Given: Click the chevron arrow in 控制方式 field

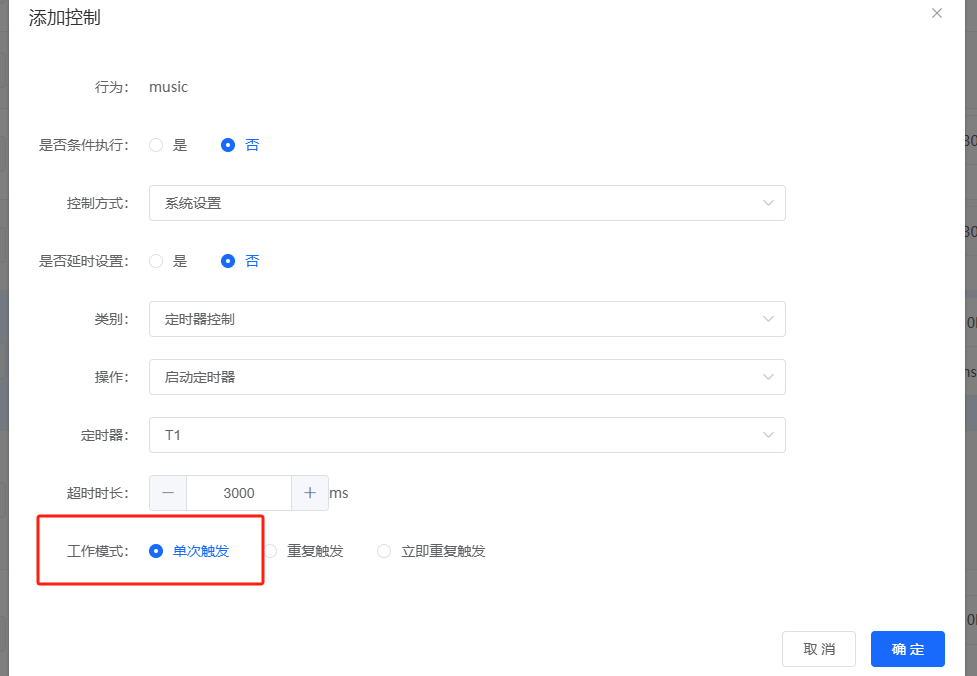Looking at the screenshot, I should tap(768, 203).
